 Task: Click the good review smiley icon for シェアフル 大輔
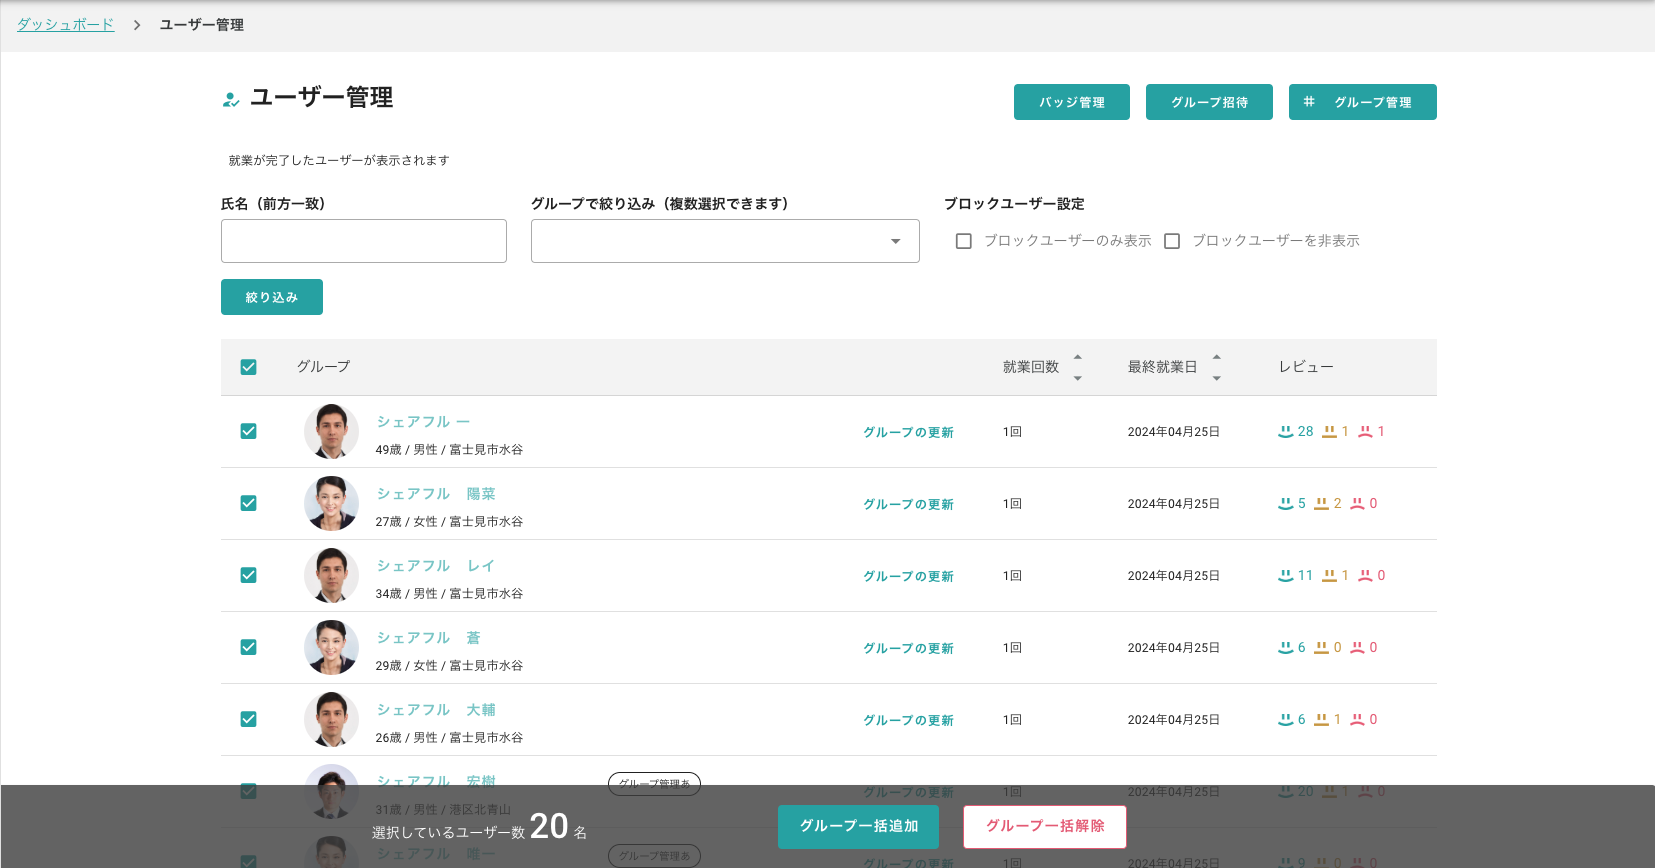[x=1285, y=720]
